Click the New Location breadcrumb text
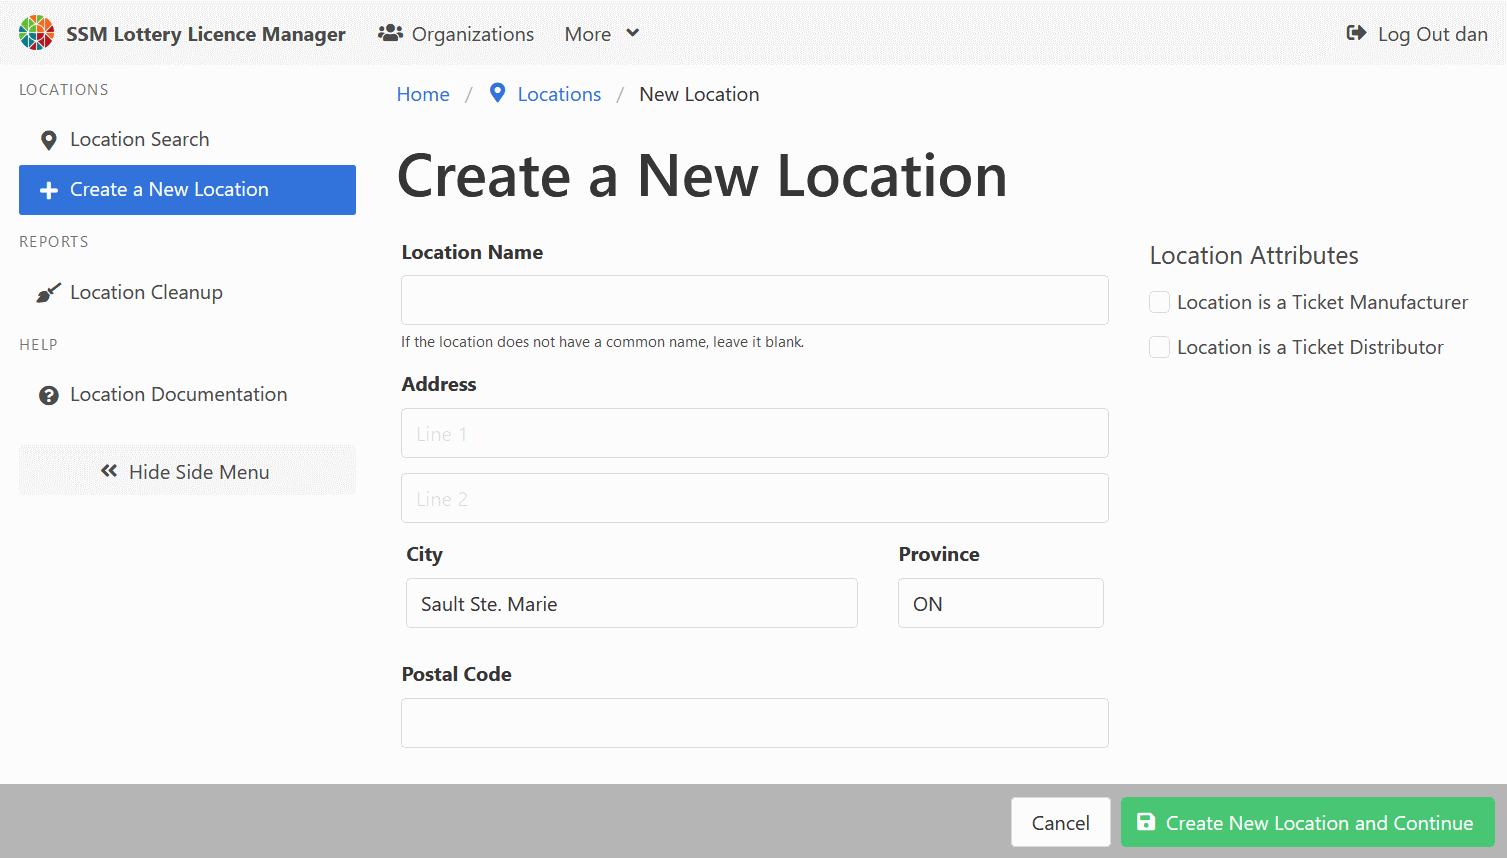 click(699, 94)
